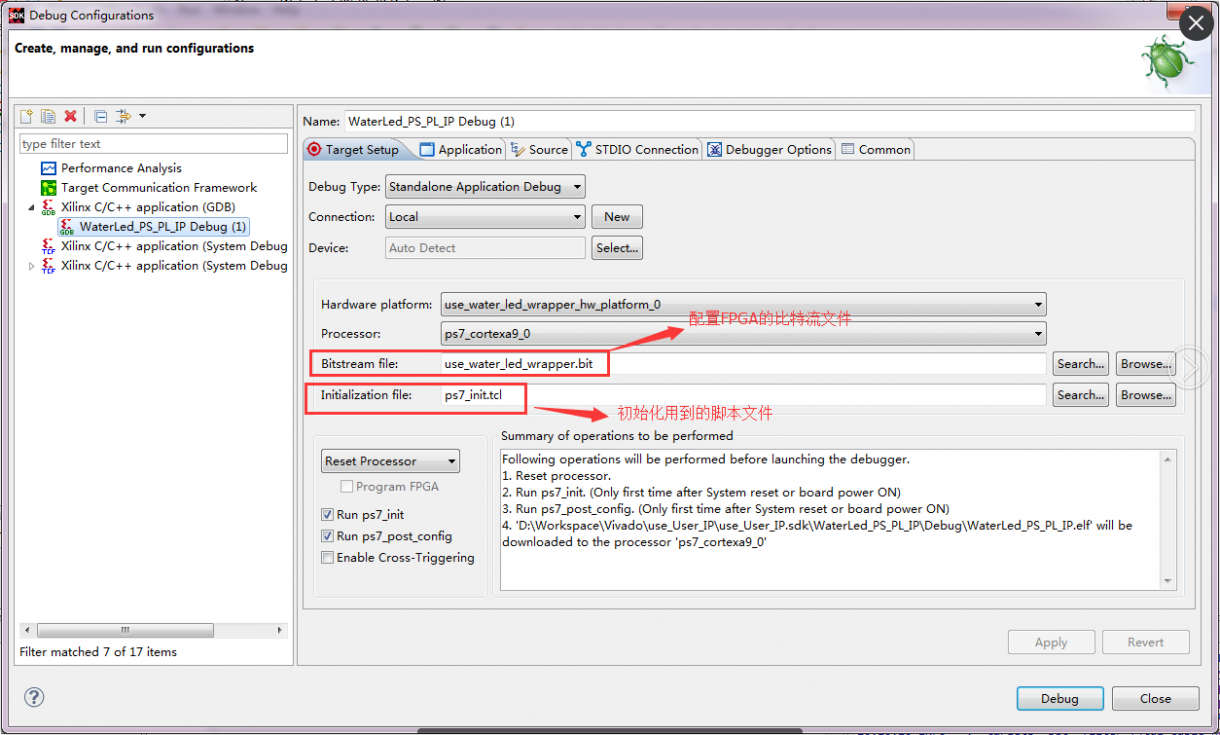1220x735 pixels.
Task: Click the Bitstream file text field
Action: pyautogui.click(x=744, y=364)
